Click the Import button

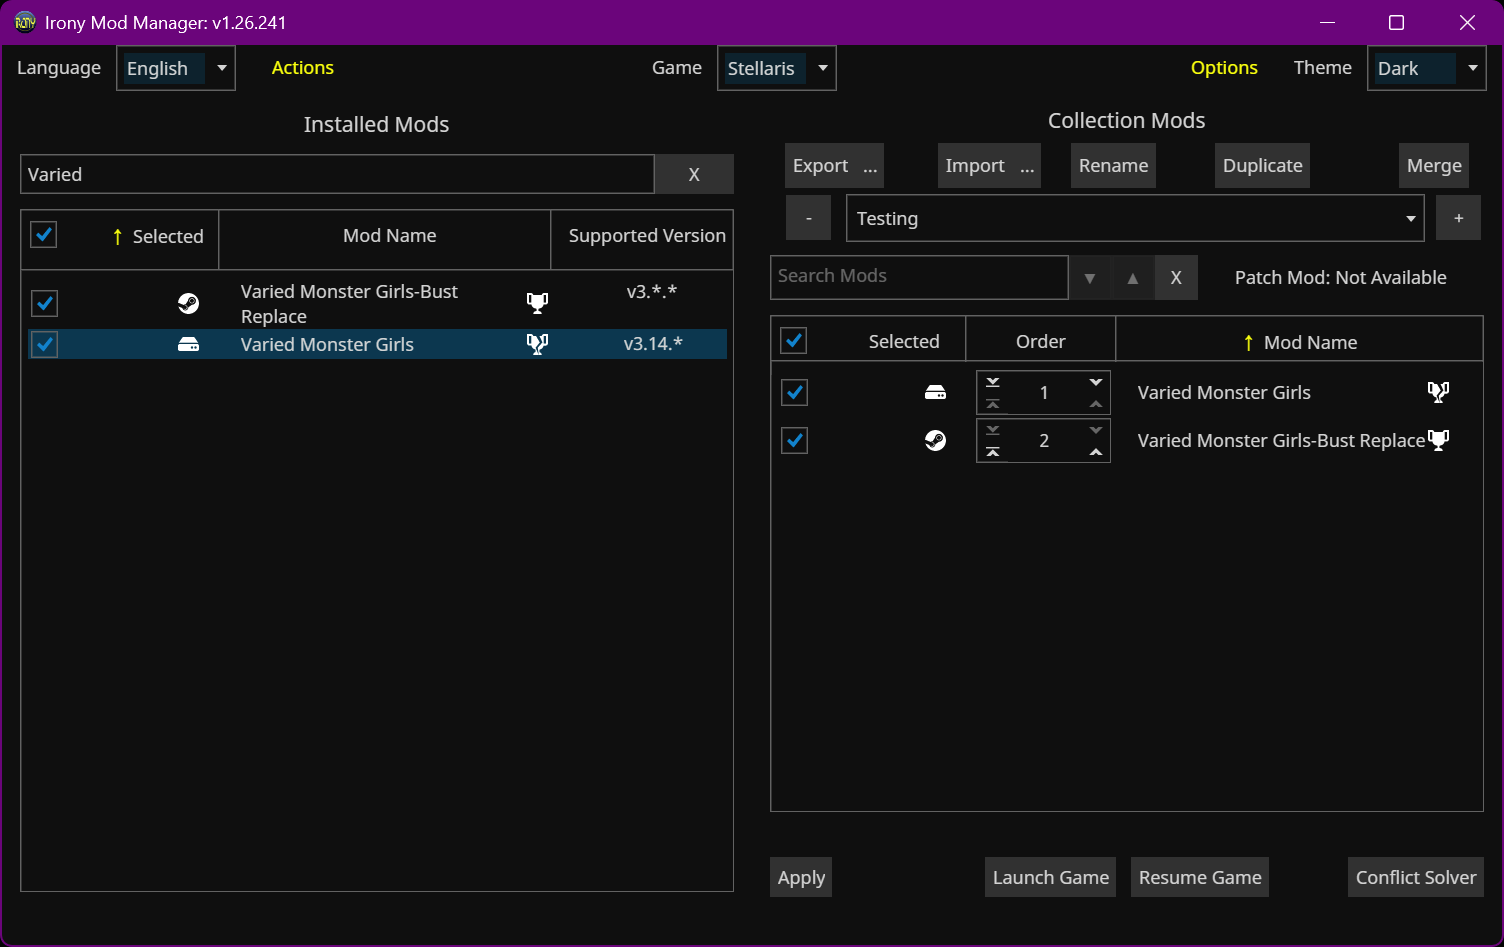coord(975,166)
